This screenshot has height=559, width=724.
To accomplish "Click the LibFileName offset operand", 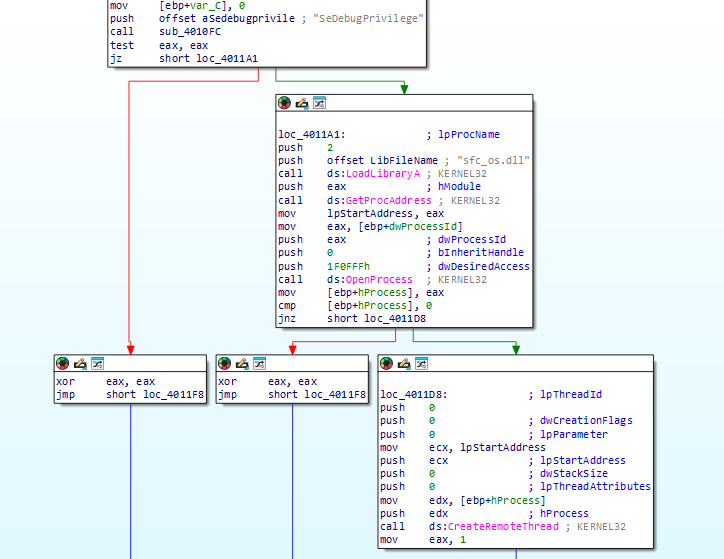I will pyautogui.click(x=404, y=160).
